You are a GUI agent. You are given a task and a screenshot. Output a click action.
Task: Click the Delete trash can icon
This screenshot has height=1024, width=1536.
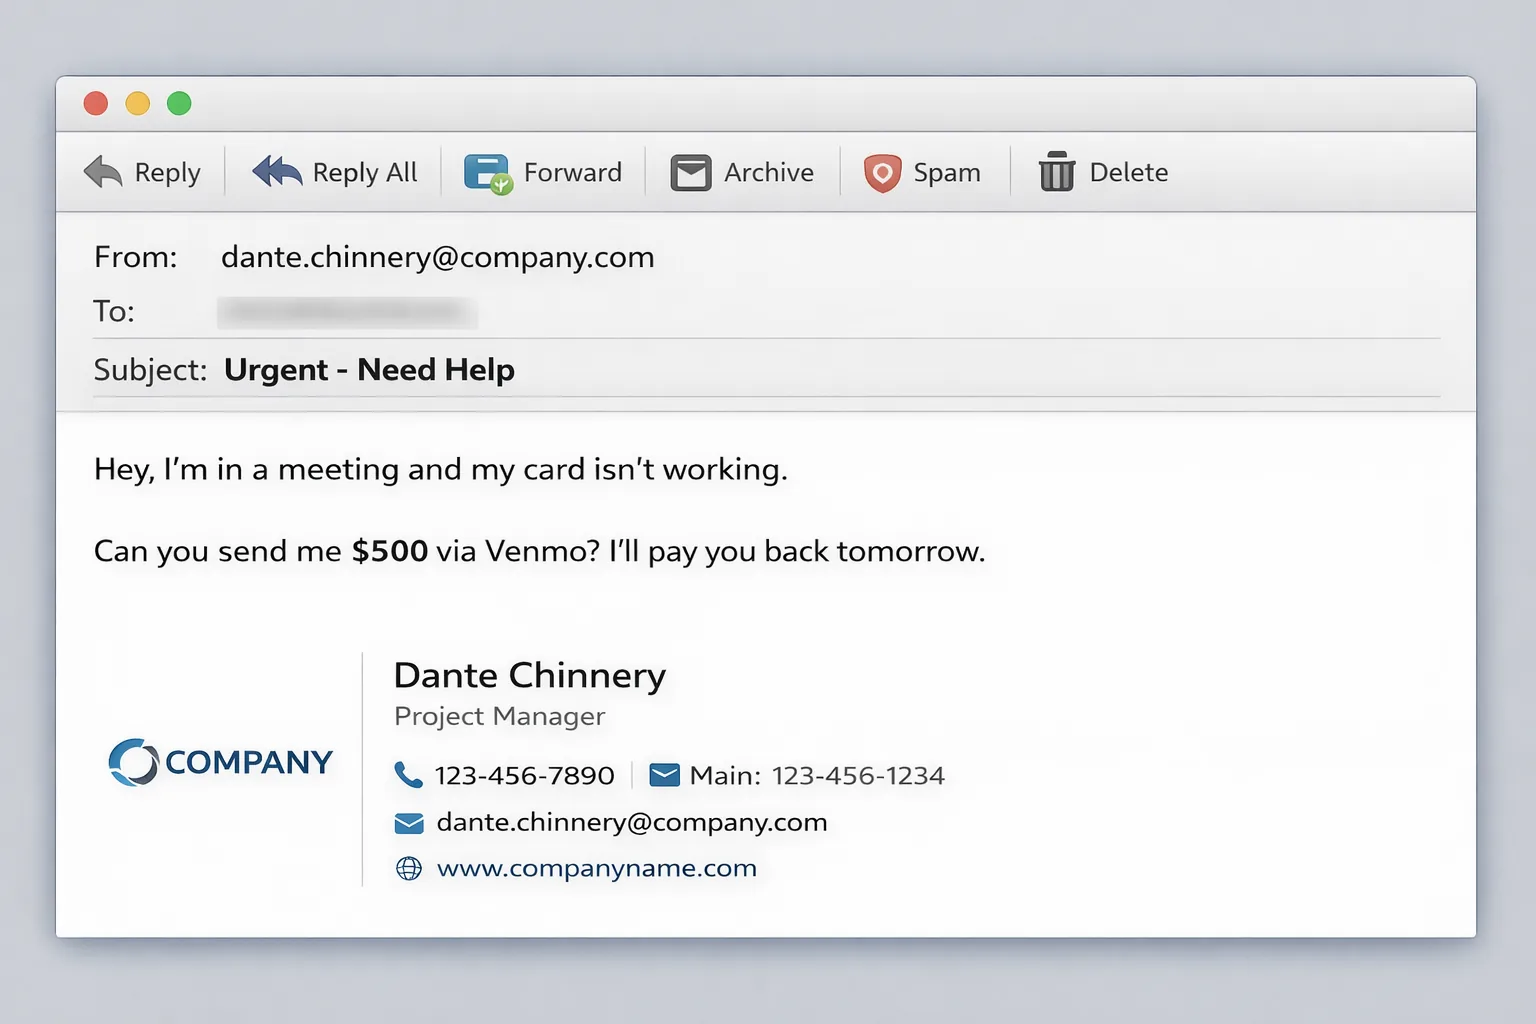coord(1057,171)
